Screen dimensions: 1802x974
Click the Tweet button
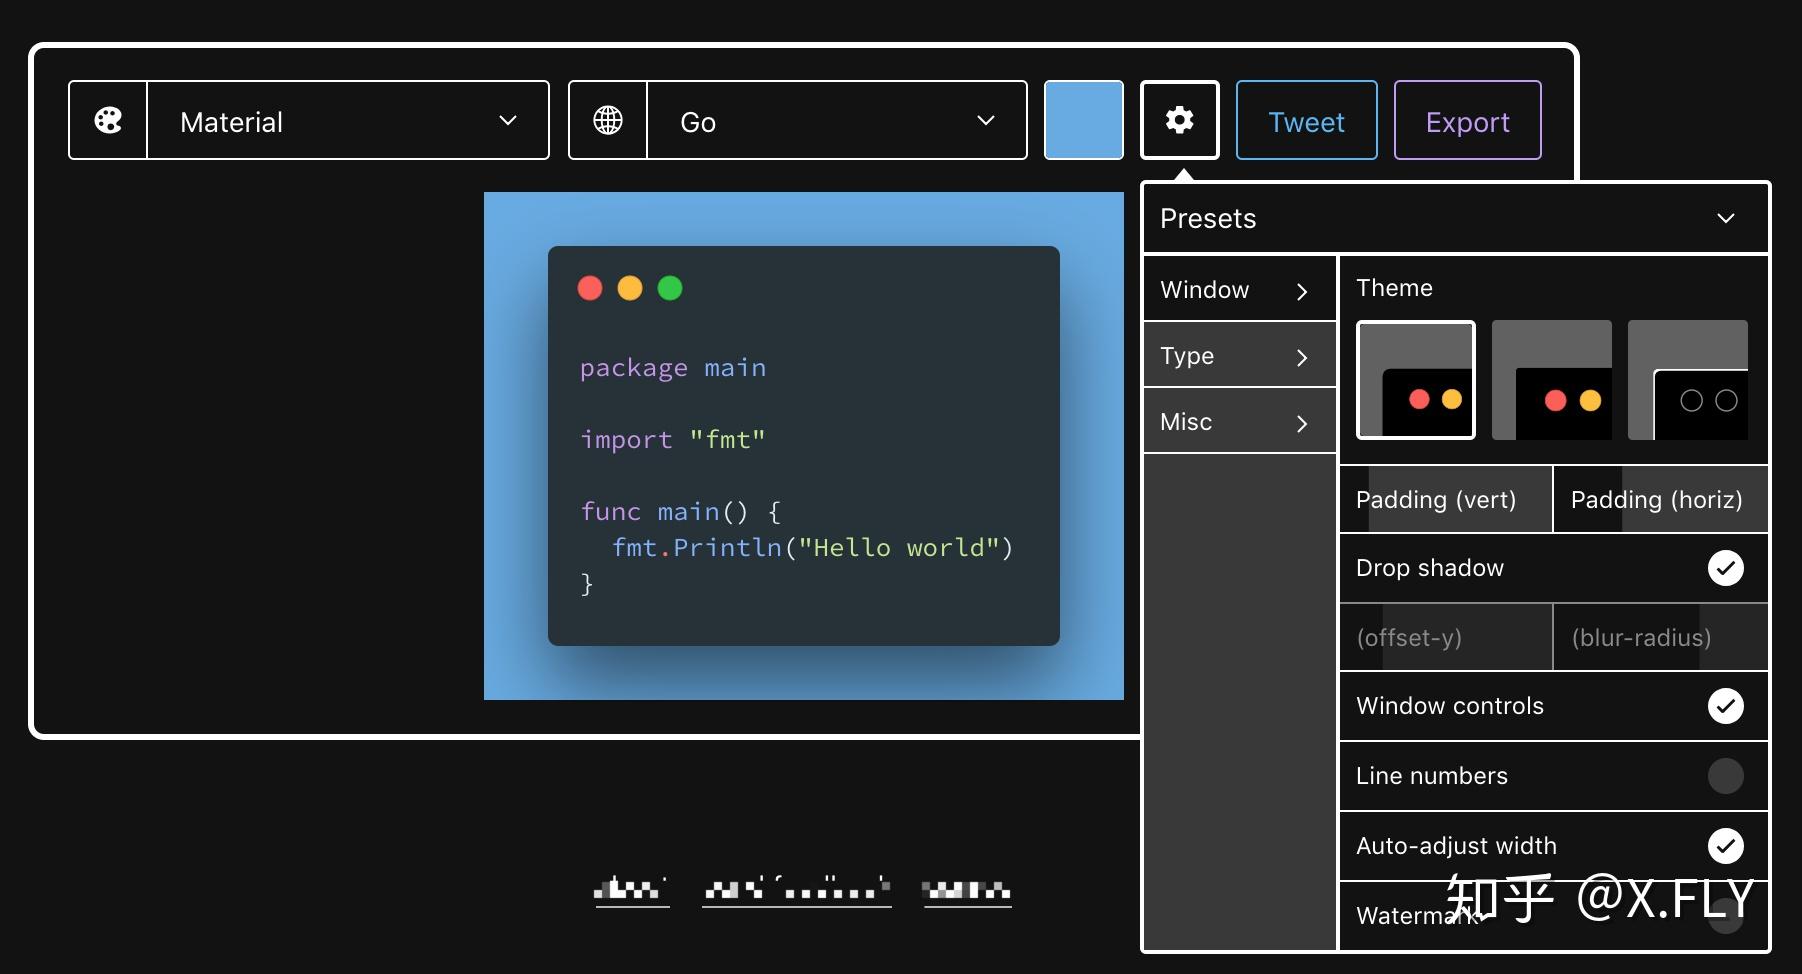[1307, 120]
